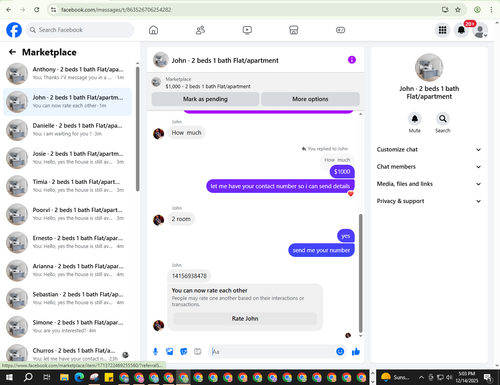Click the 'How much' message from John
This screenshot has width=500, height=385.
pyautogui.click(x=186, y=133)
